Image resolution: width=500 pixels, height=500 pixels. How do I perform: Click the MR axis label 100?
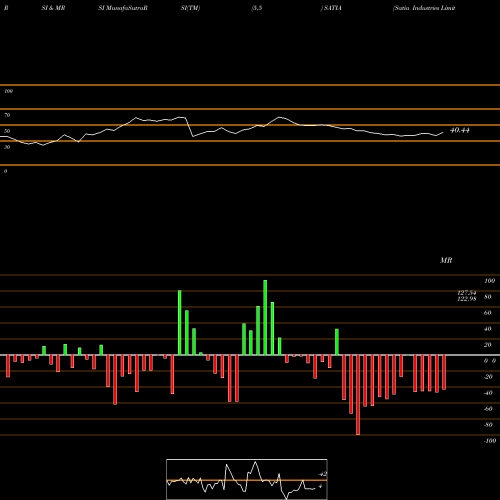coord(489,281)
